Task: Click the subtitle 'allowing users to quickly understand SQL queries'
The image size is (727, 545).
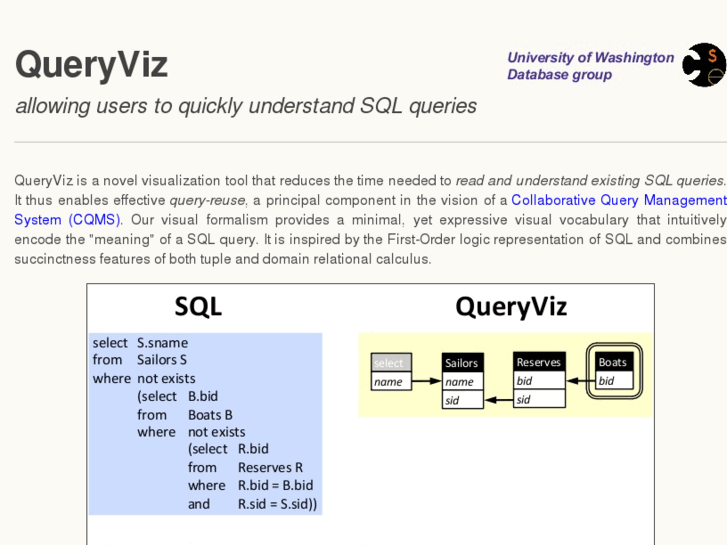Action: click(246, 106)
